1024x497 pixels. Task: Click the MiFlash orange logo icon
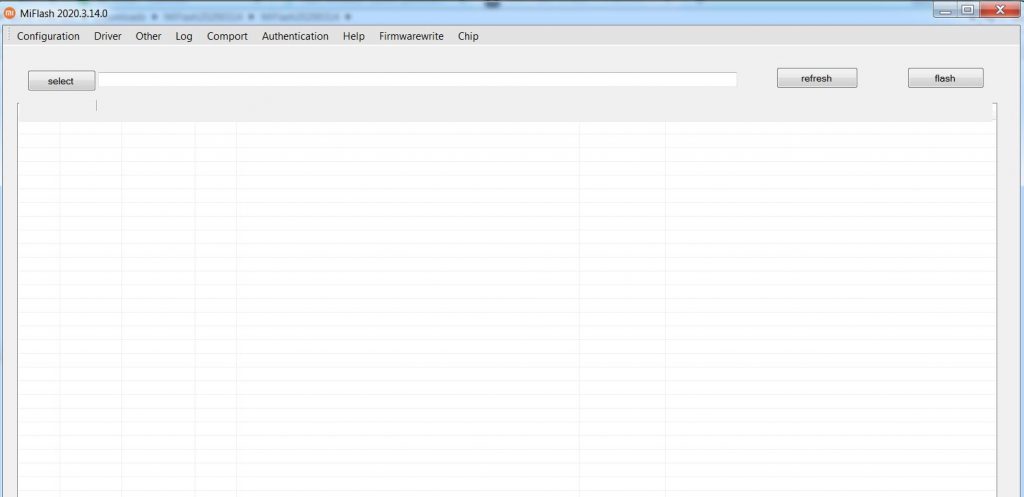9,13
